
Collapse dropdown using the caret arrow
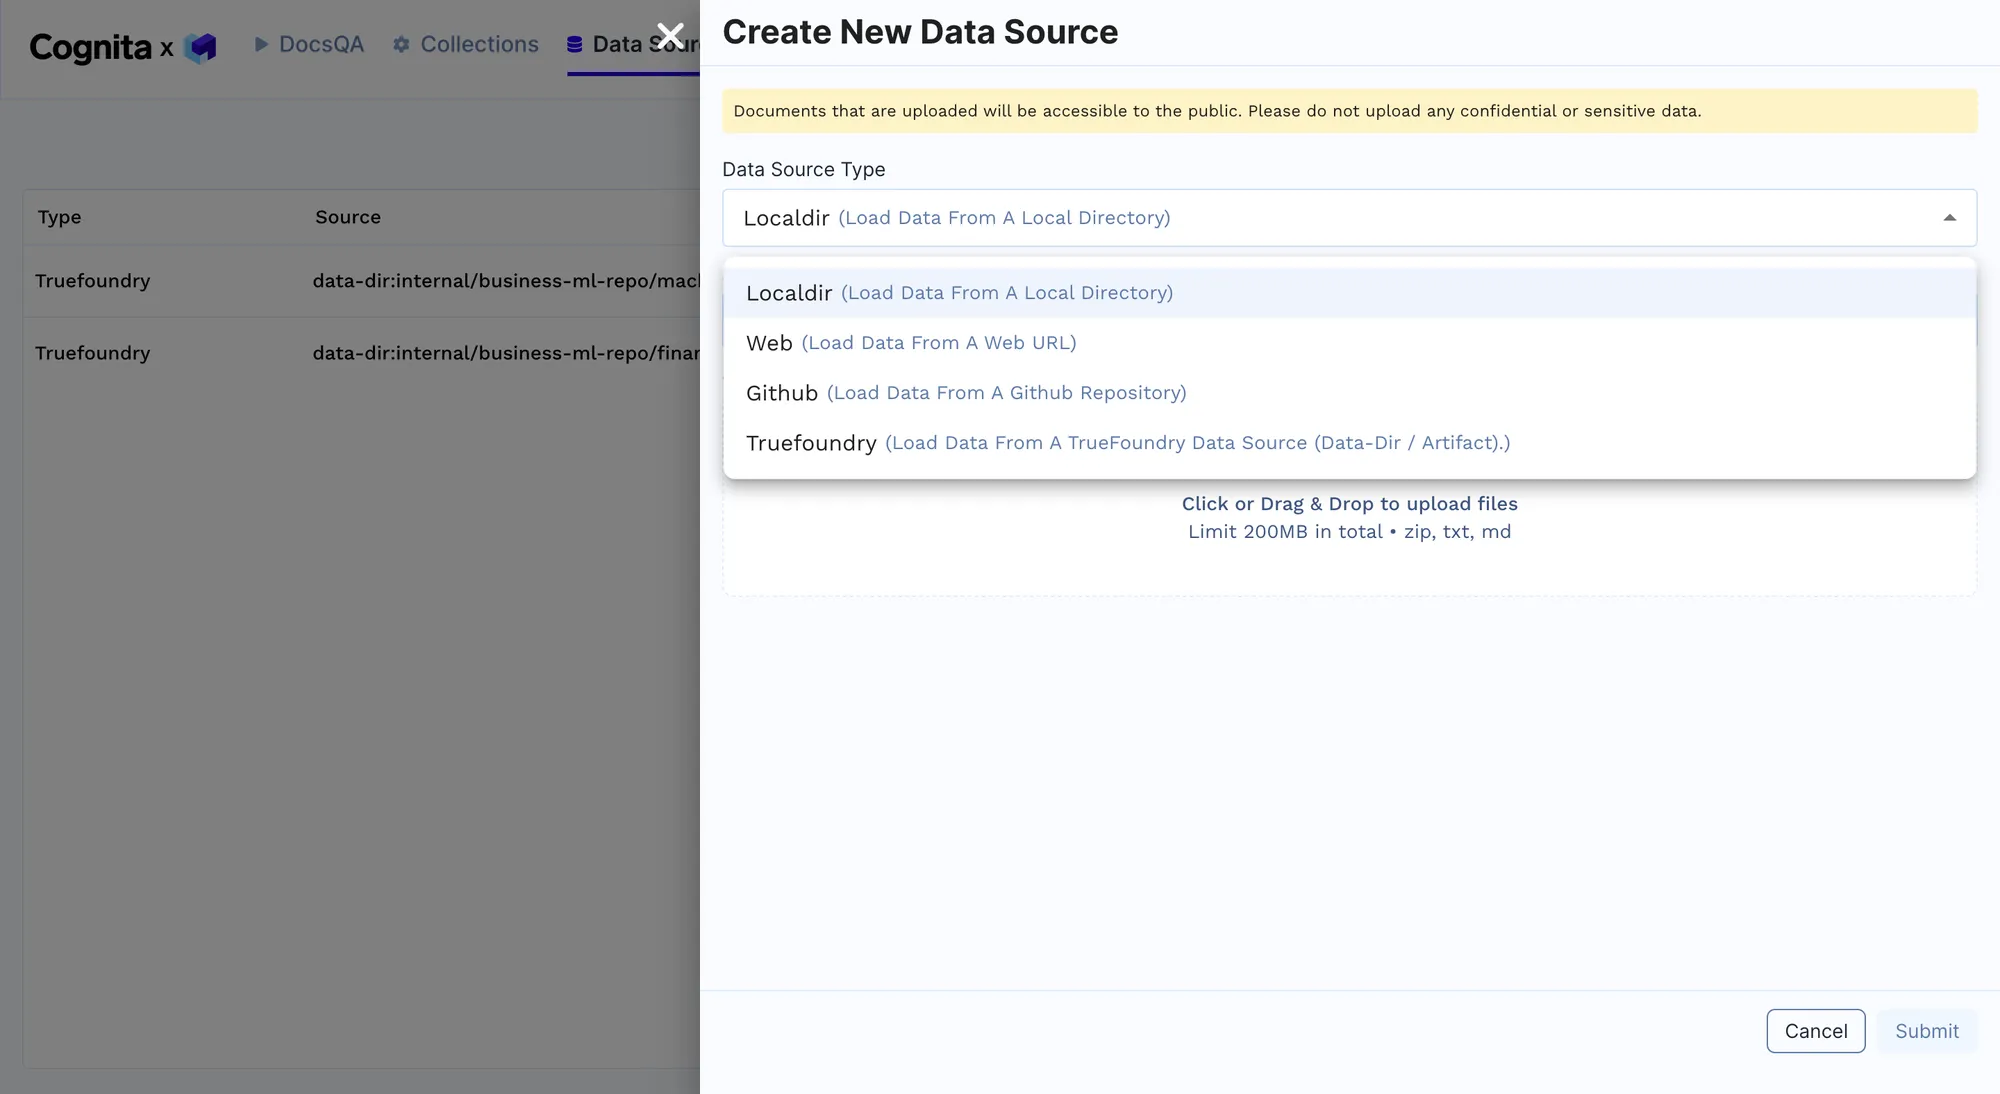[1949, 218]
